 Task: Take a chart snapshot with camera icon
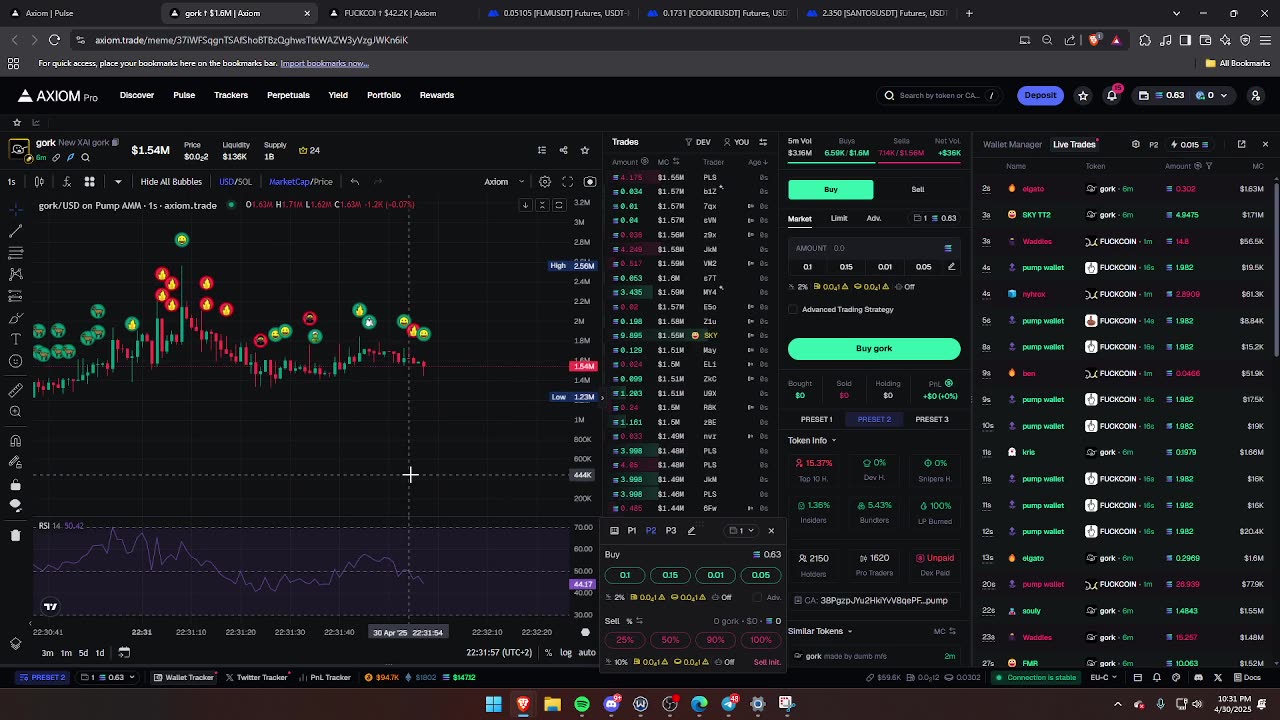point(590,182)
